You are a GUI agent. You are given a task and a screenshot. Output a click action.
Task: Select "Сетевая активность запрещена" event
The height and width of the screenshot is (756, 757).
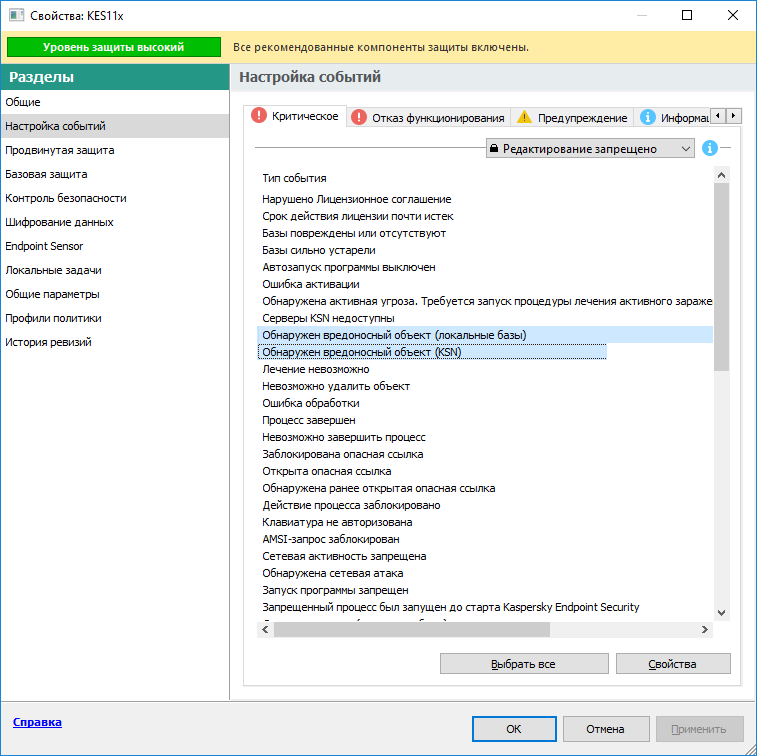tap(485, 556)
